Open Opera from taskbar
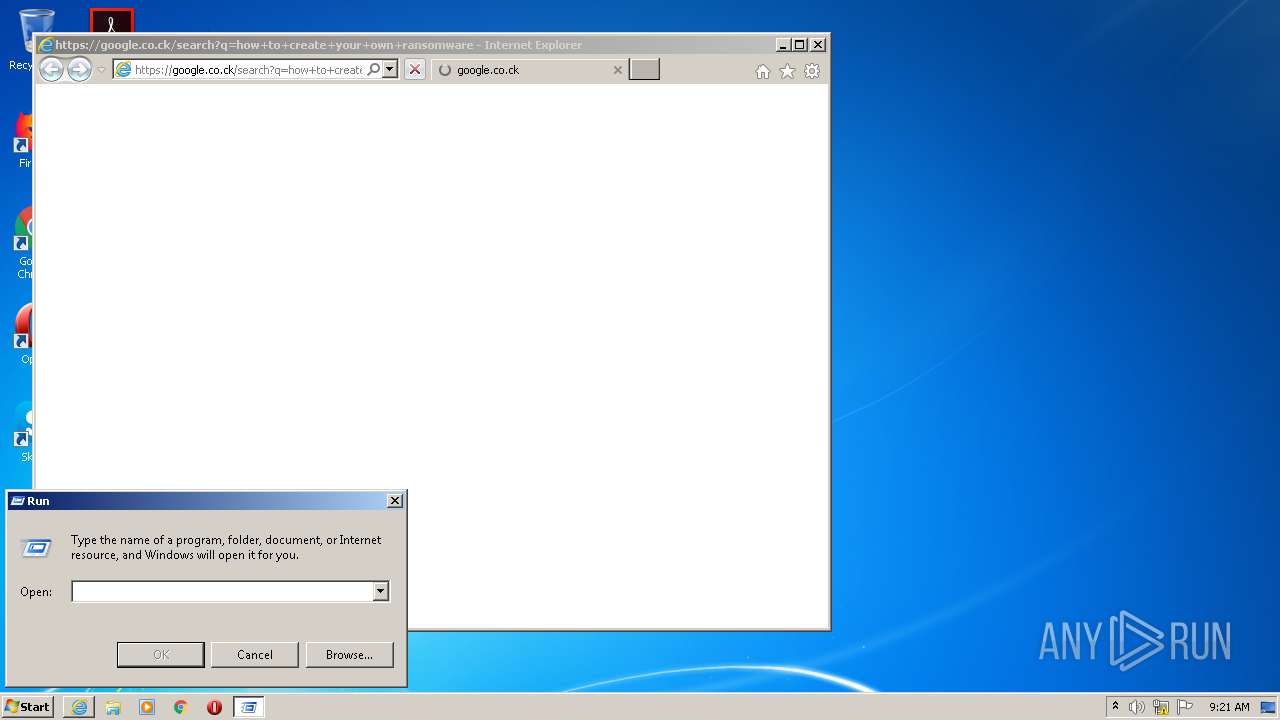 point(214,707)
